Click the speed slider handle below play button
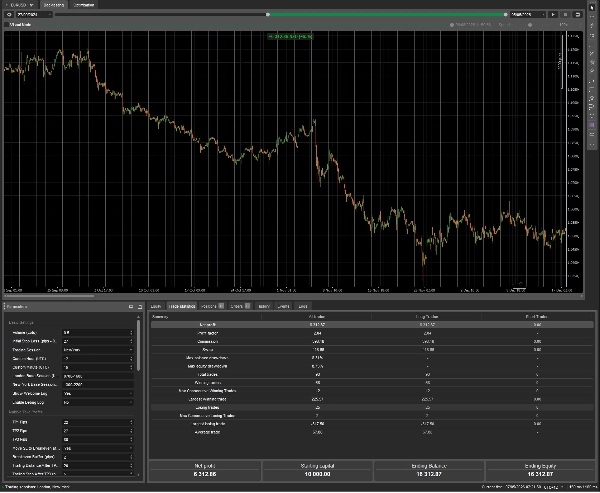Screen dimensions: 600x493 point(530,25)
